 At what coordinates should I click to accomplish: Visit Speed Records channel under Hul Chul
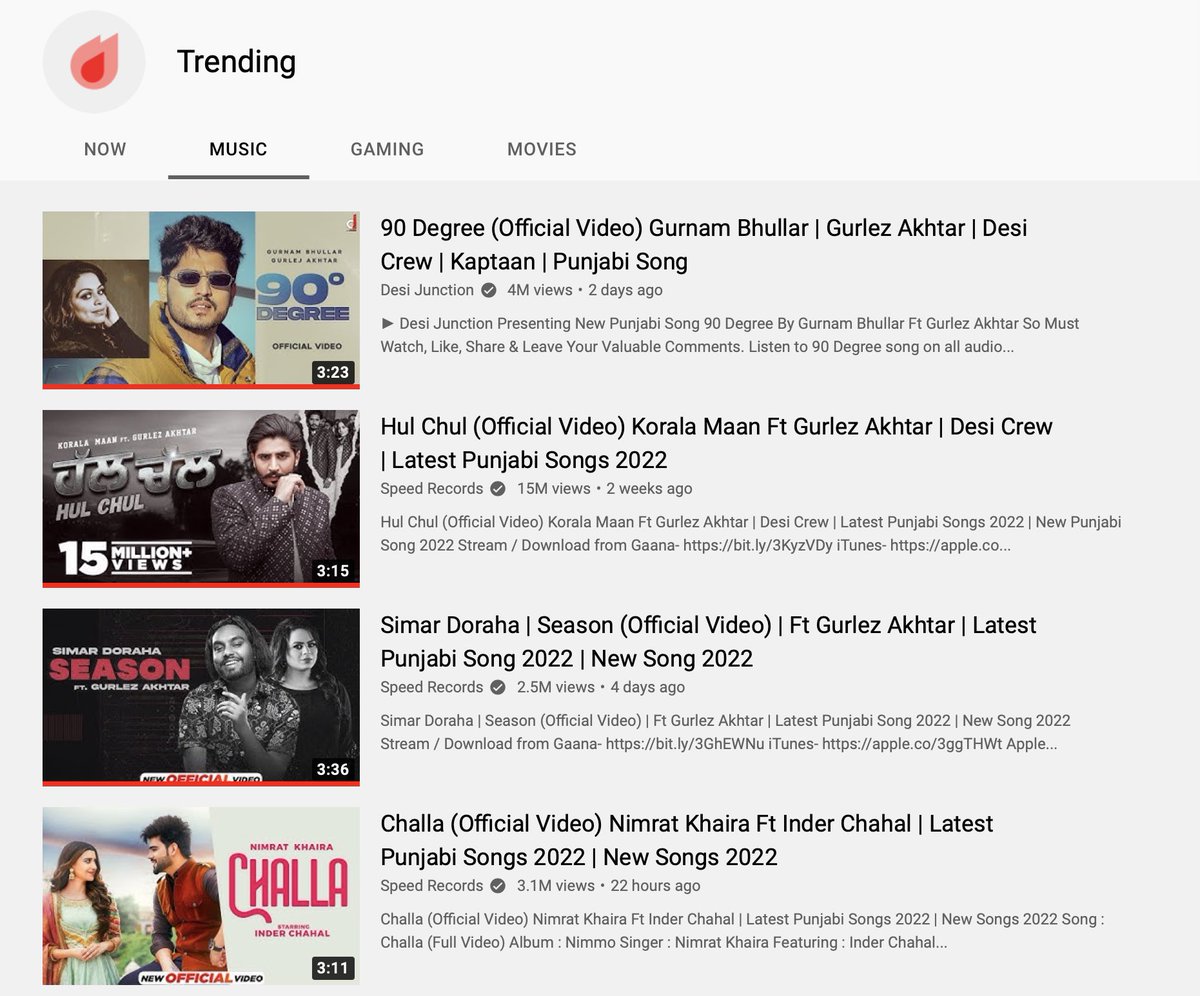pyautogui.click(x=432, y=489)
